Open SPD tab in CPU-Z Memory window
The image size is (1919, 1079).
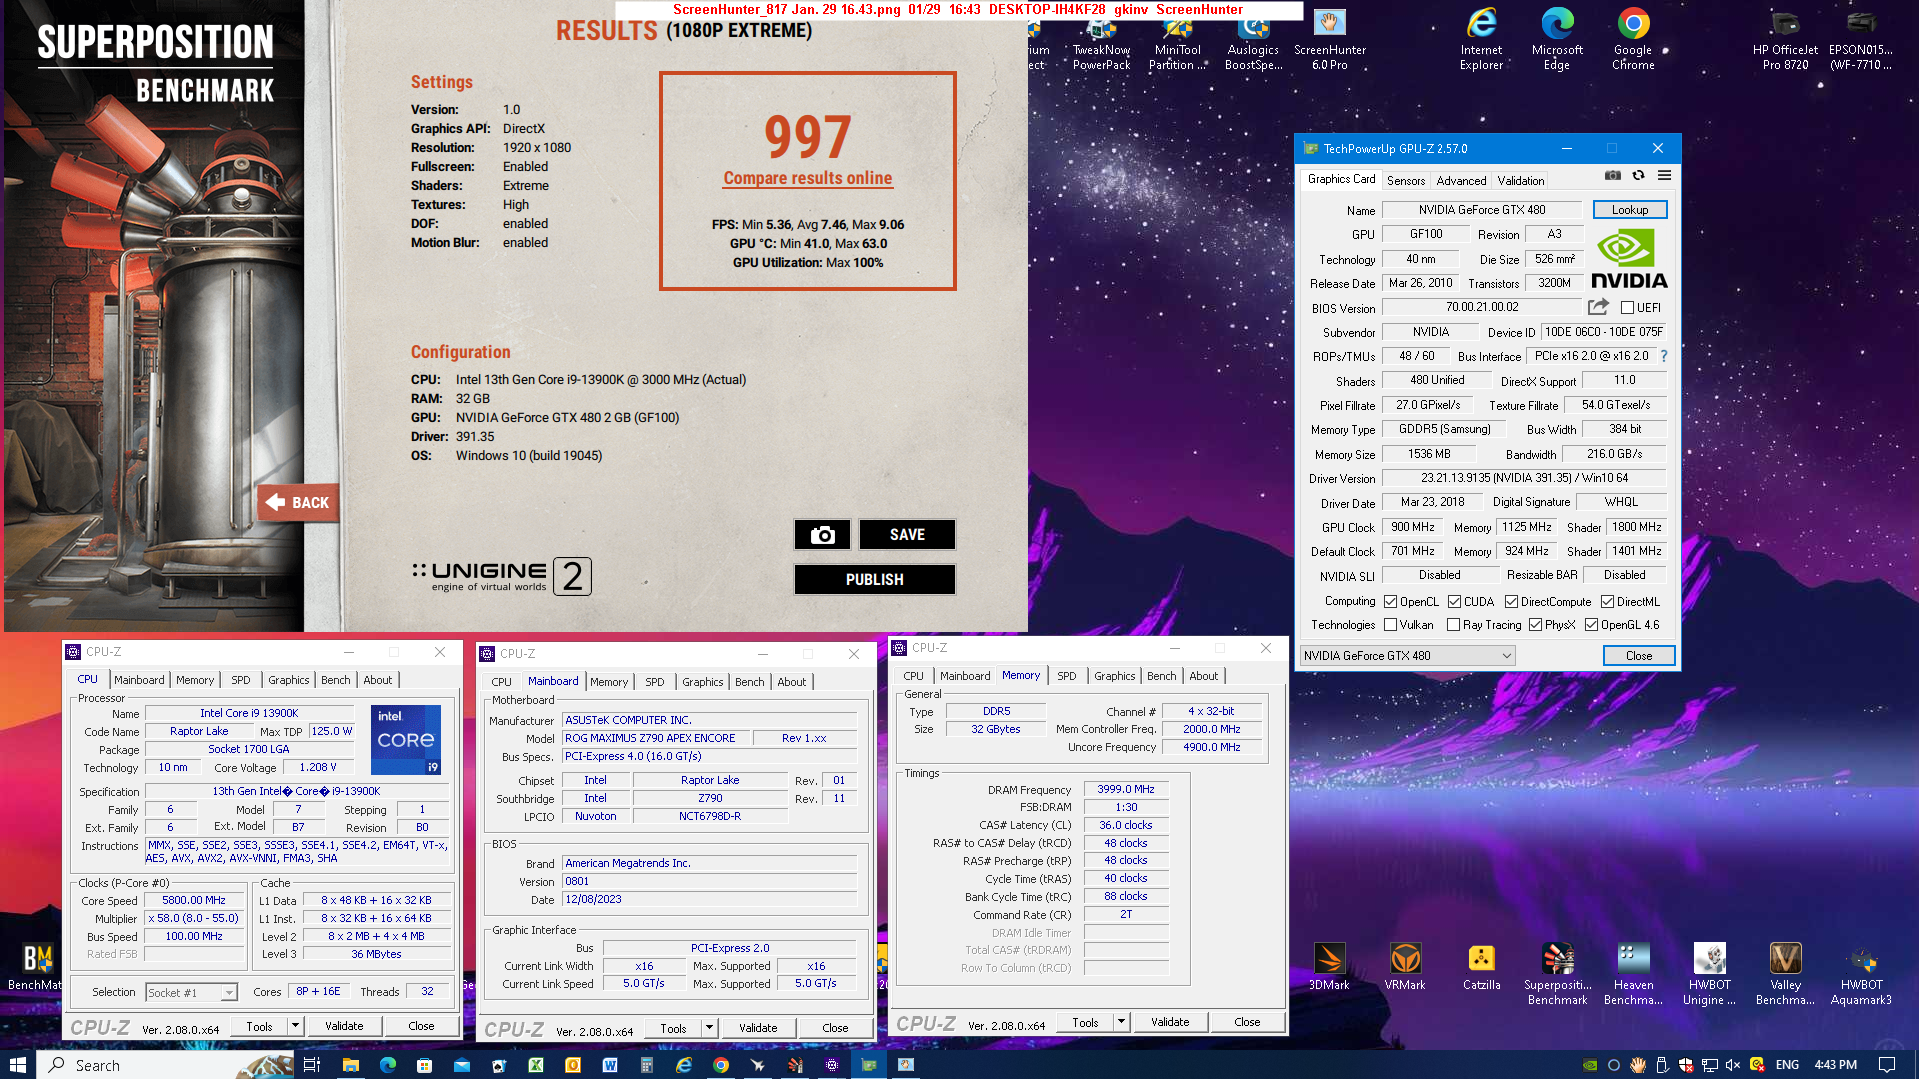click(x=1067, y=676)
